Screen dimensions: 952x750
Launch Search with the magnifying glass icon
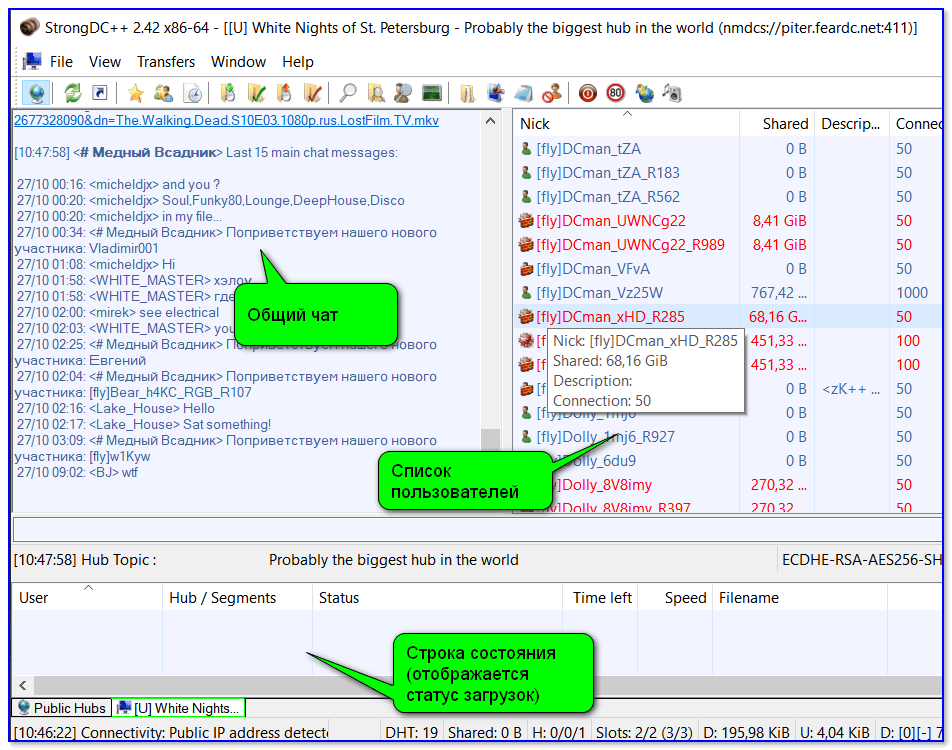[348, 93]
